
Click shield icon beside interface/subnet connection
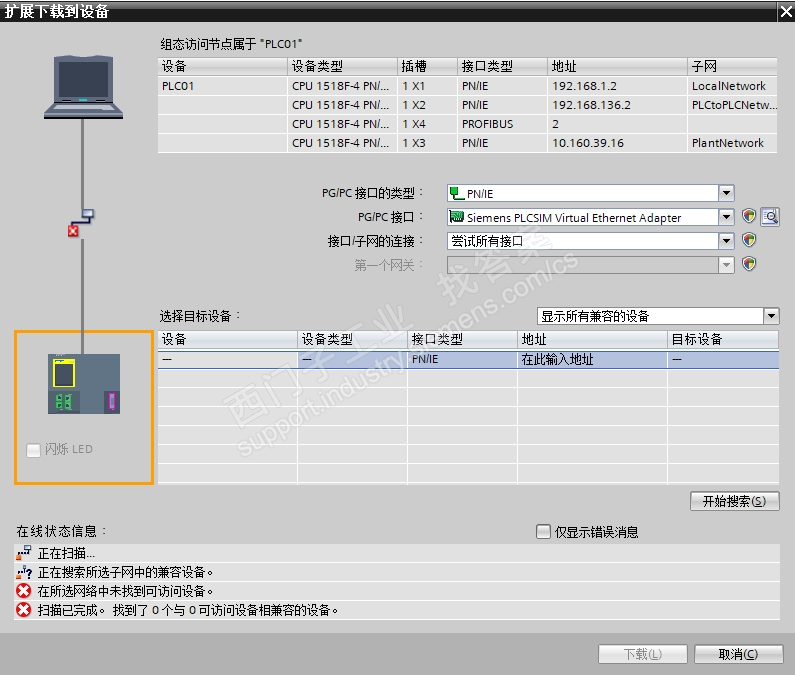click(x=749, y=240)
